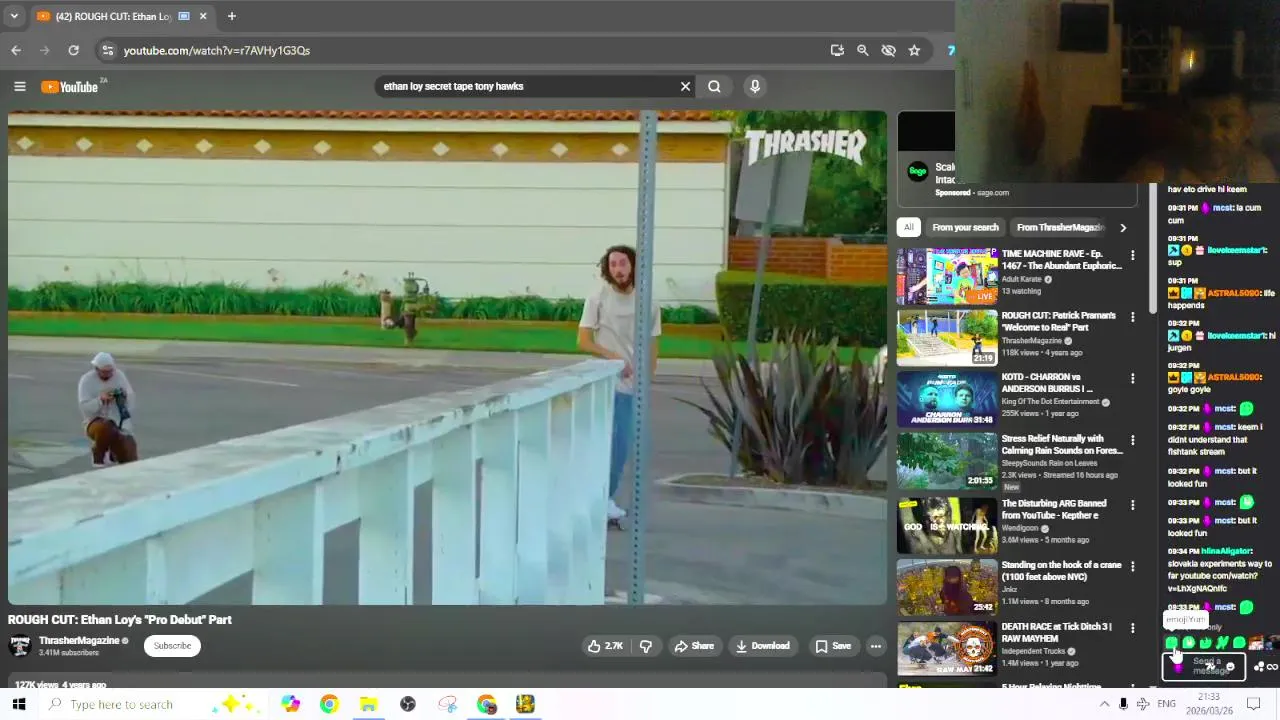
Task: Open the Windows Start menu
Action: point(18,704)
